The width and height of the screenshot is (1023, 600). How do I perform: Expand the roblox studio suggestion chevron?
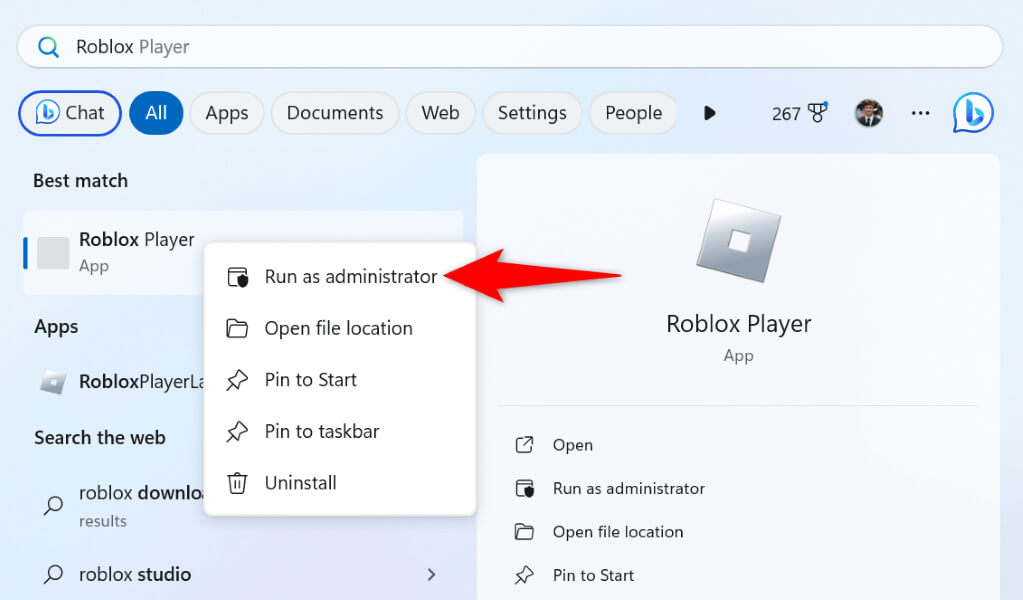[x=431, y=574]
